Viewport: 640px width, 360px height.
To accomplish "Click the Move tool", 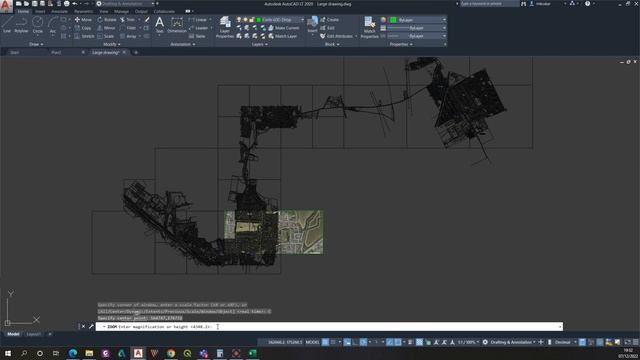I will point(83,20).
